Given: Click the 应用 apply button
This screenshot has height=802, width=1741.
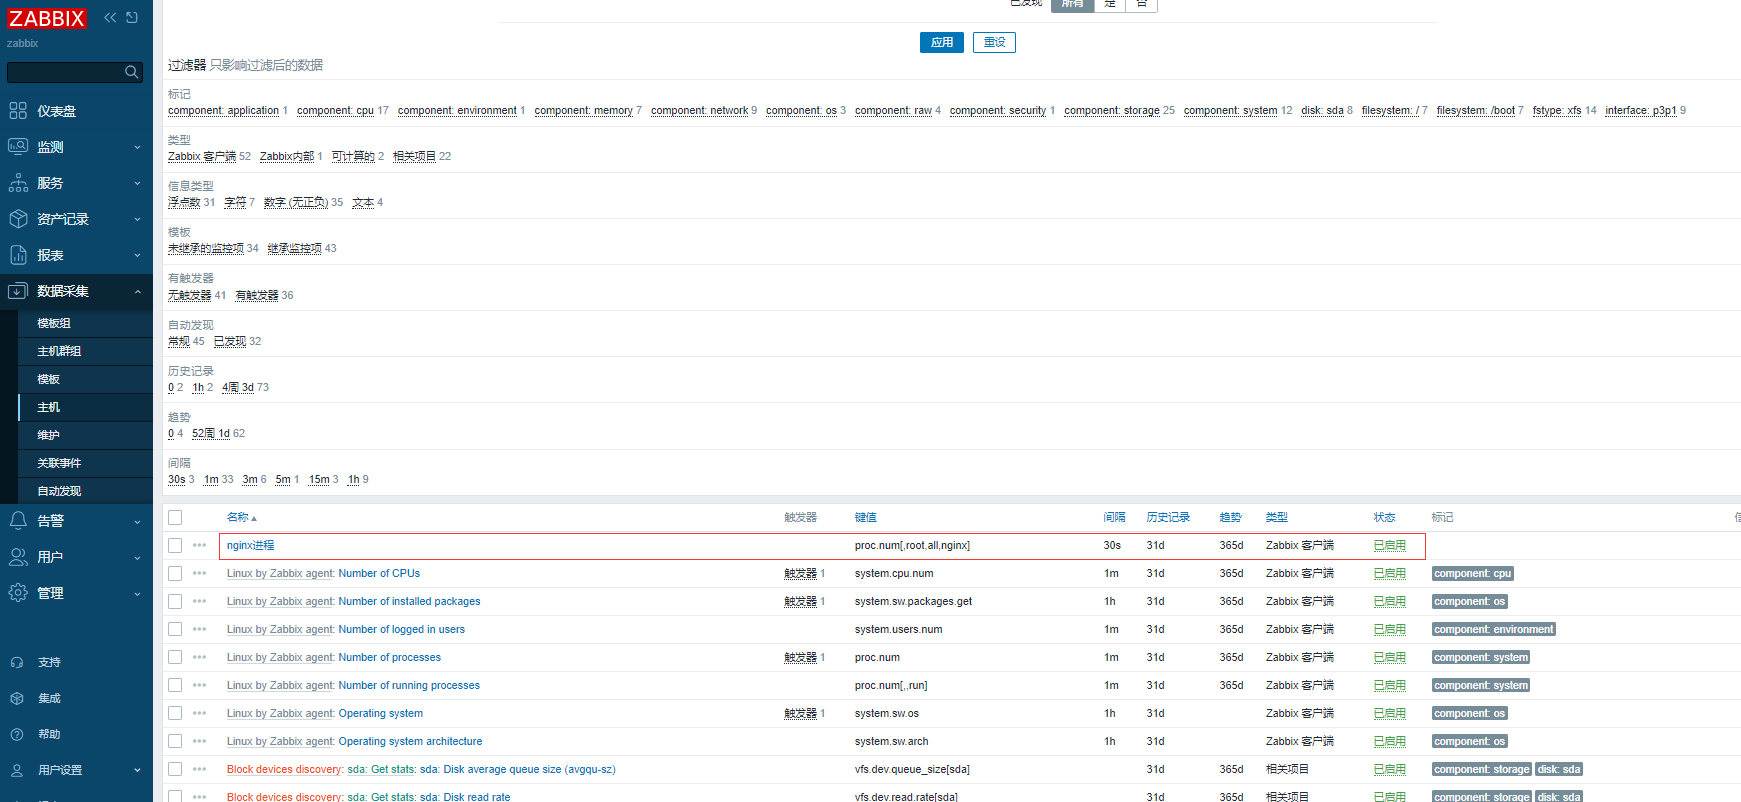Looking at the screenshot, I should (x=942, y=42).
